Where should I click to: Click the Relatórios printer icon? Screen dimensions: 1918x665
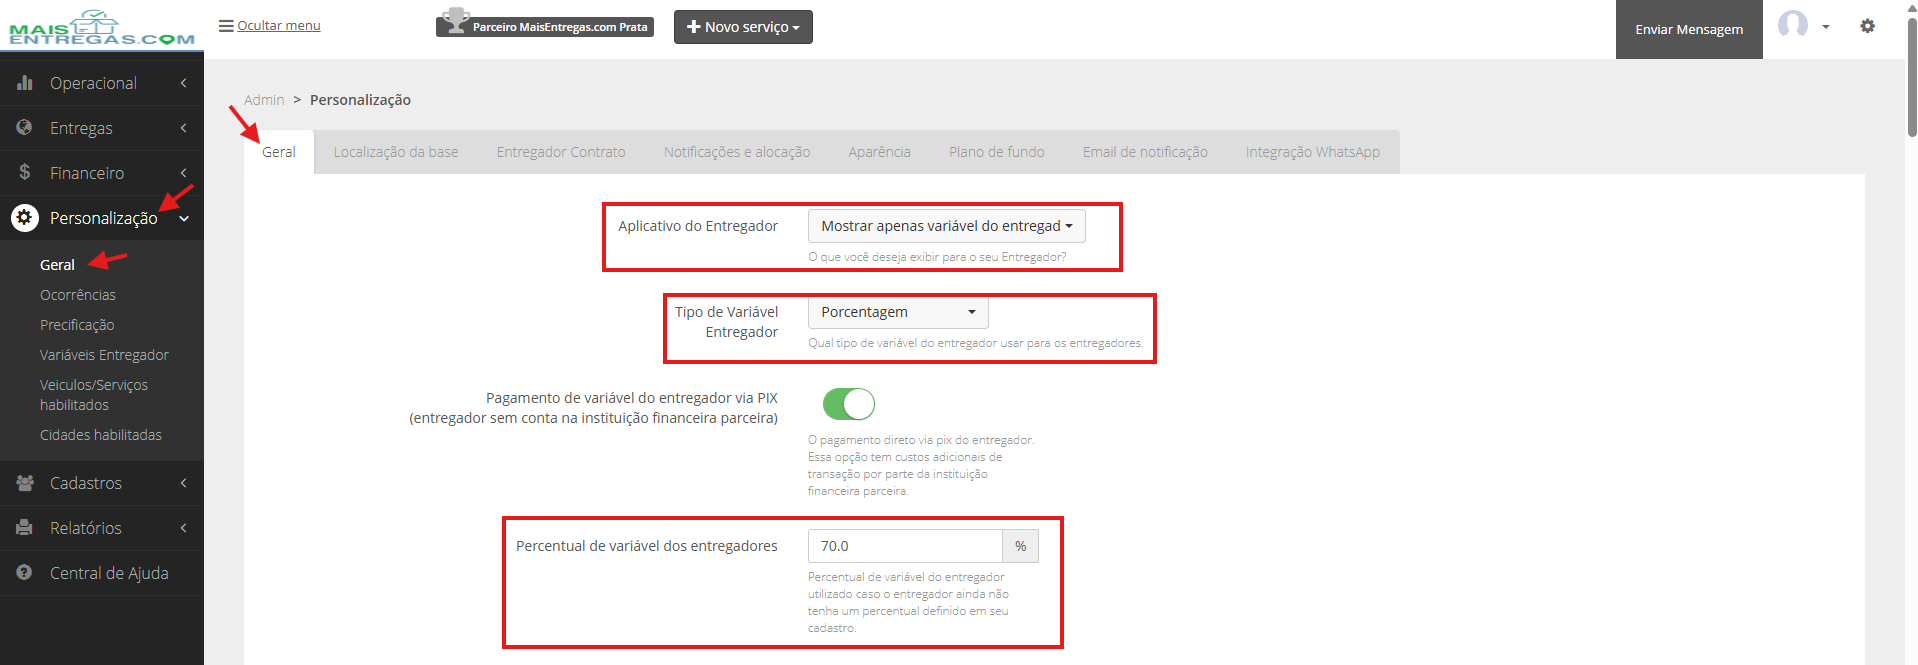click(25, 528)
